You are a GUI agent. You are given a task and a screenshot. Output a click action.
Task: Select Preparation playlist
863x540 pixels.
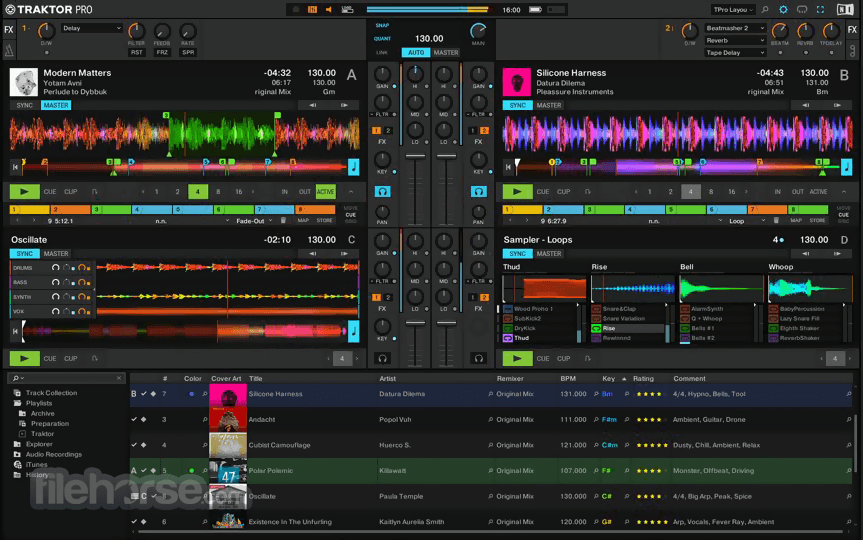[x=50, y=423]
